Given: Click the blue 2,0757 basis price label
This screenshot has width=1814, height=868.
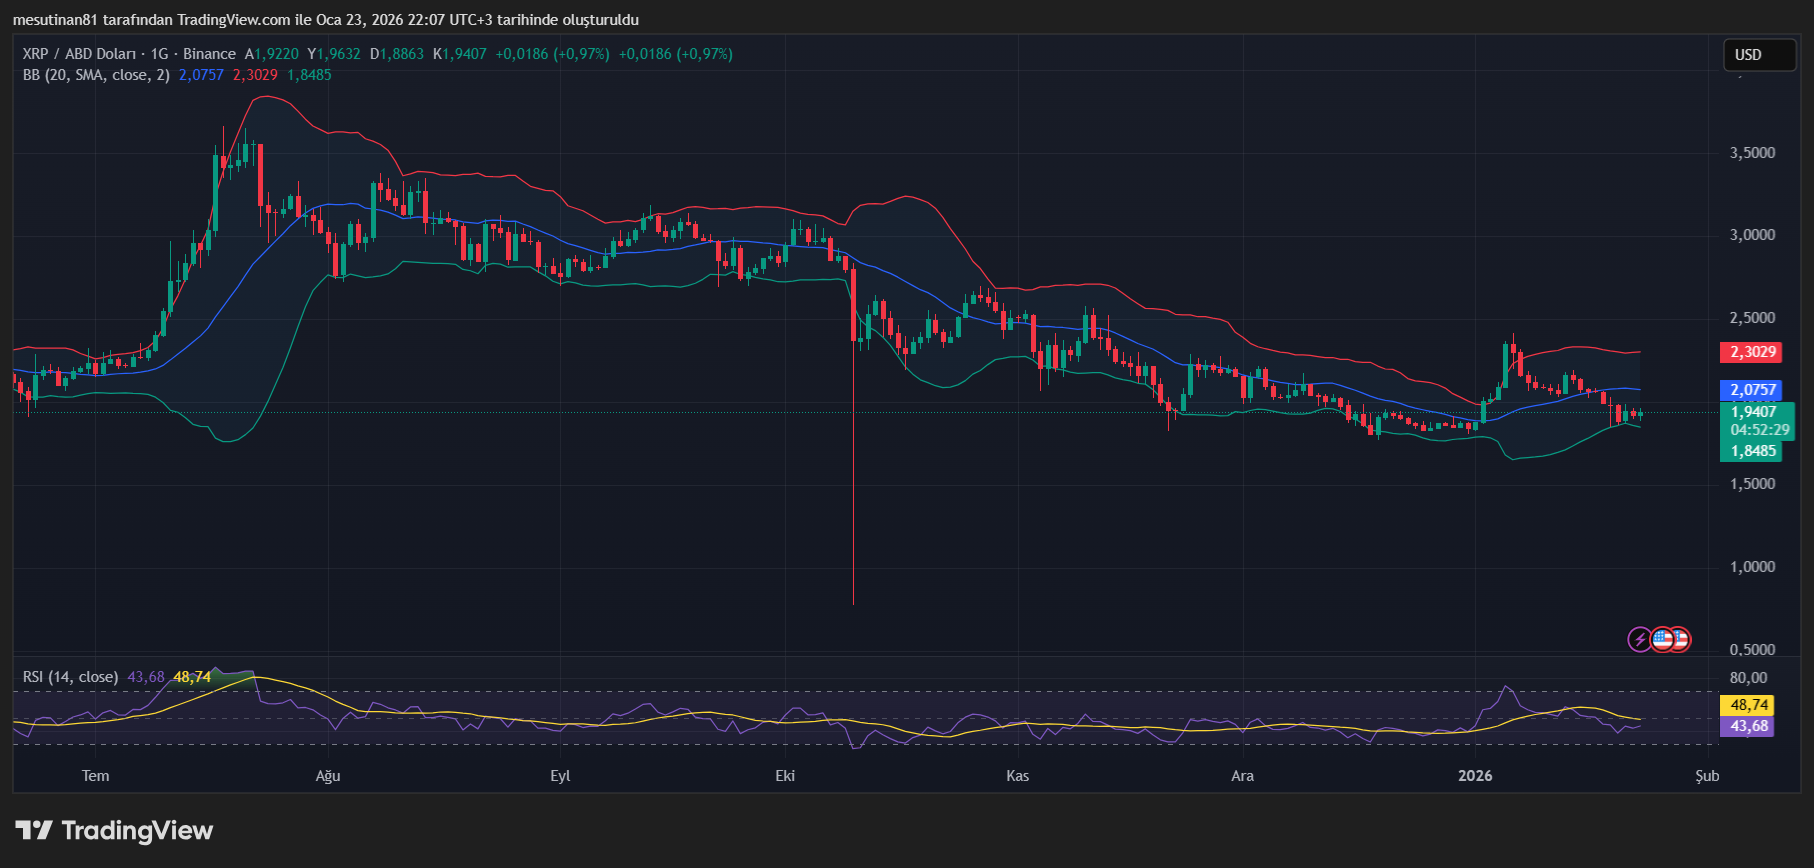Looking at the screenshot, I should [x=1754, y=390].
